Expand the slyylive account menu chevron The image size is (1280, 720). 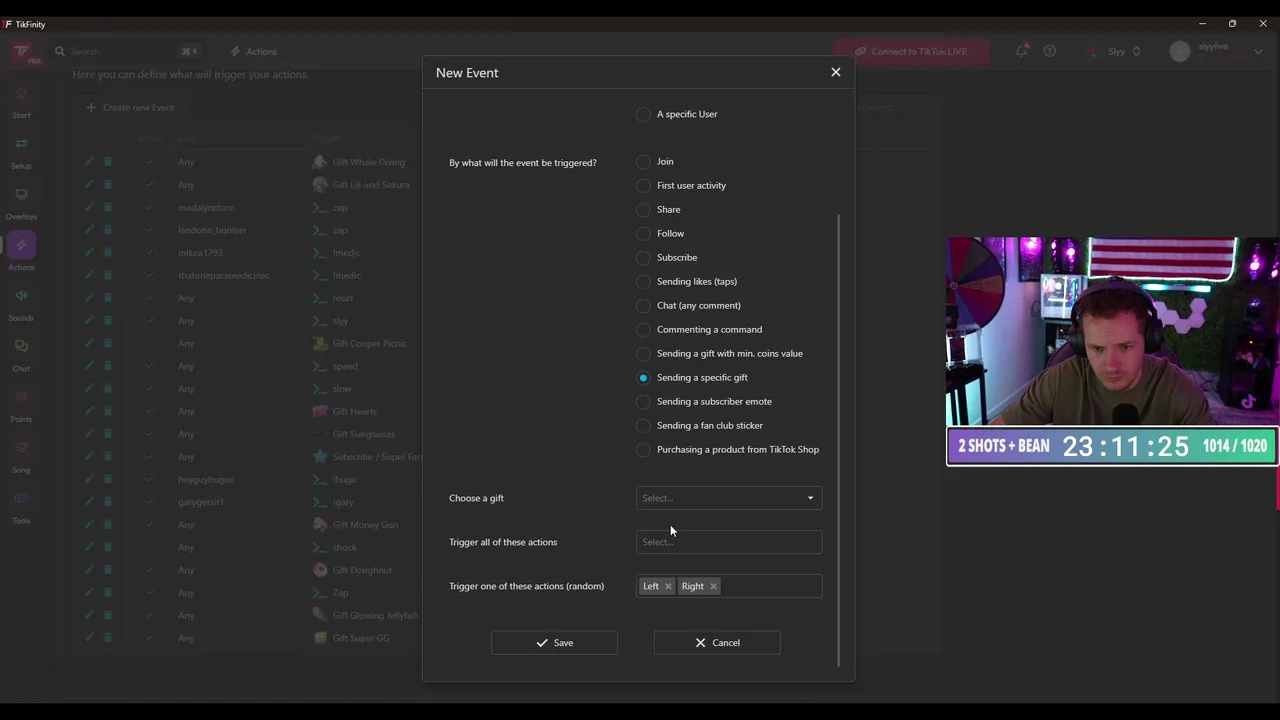coord(1257,52)
